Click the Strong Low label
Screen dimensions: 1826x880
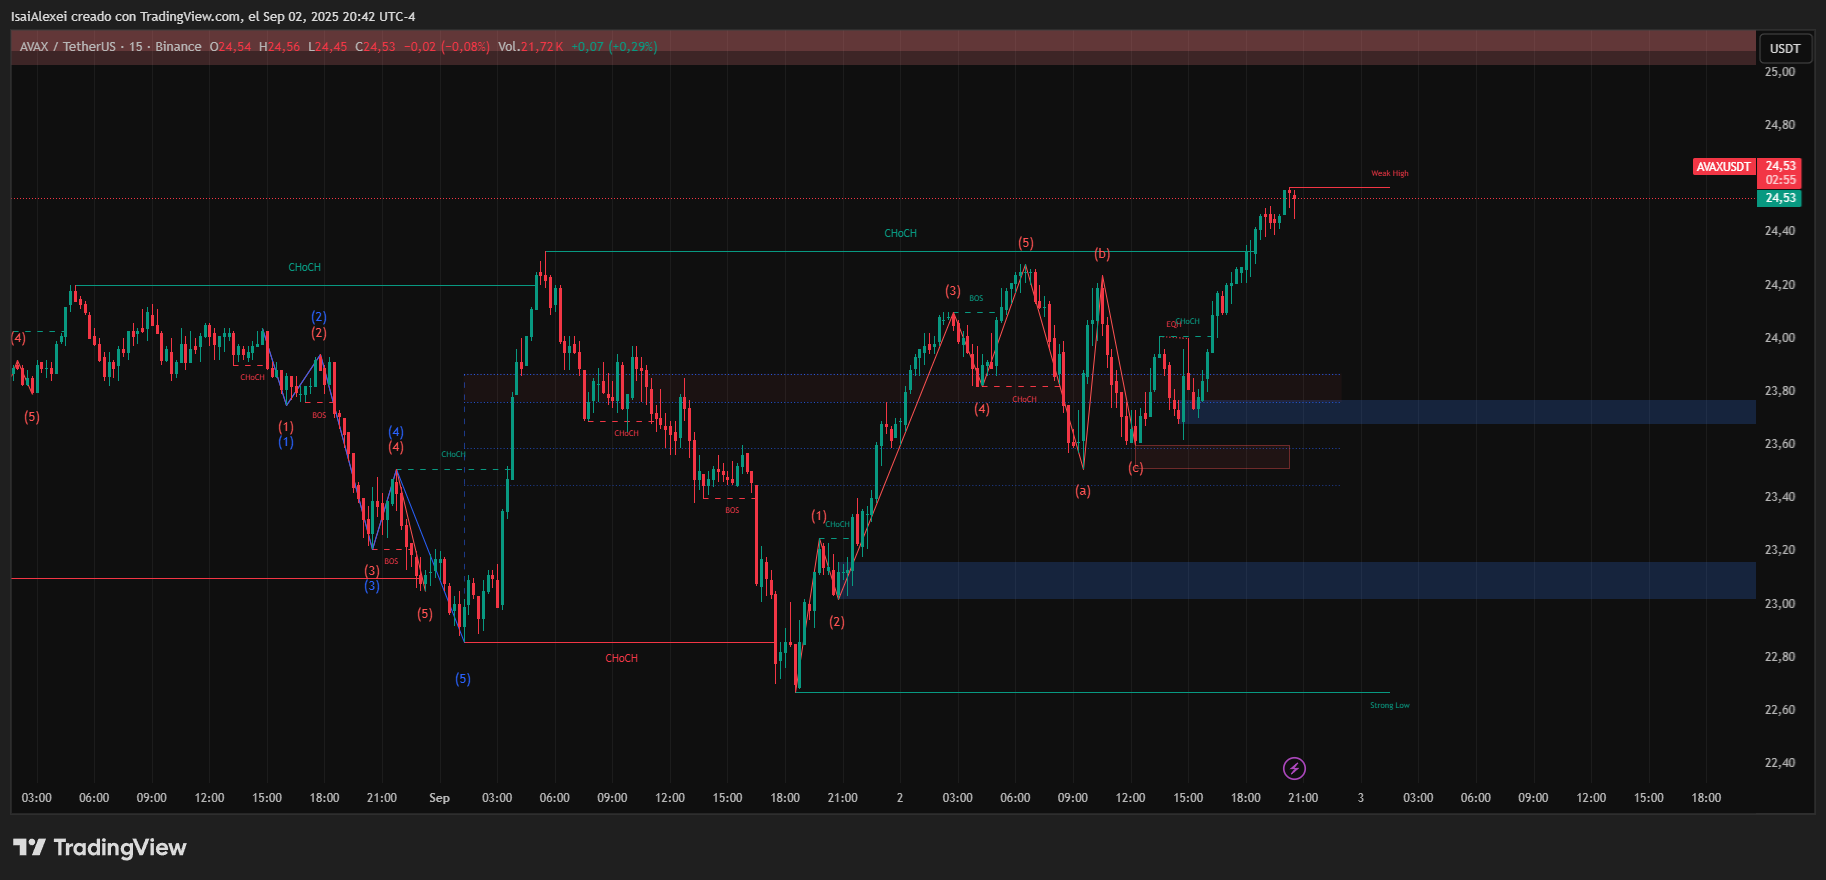pyautogui.click(x=1389, y=706)
